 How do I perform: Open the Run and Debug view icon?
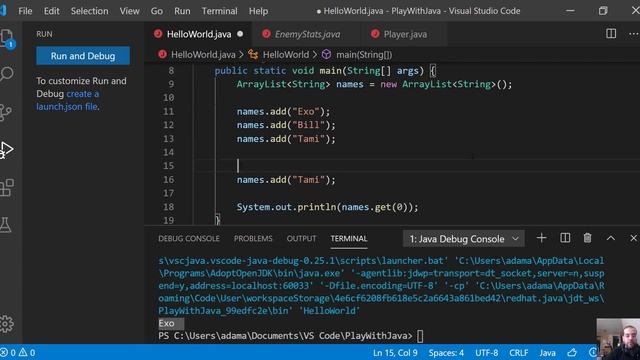[x=7, y=150]
